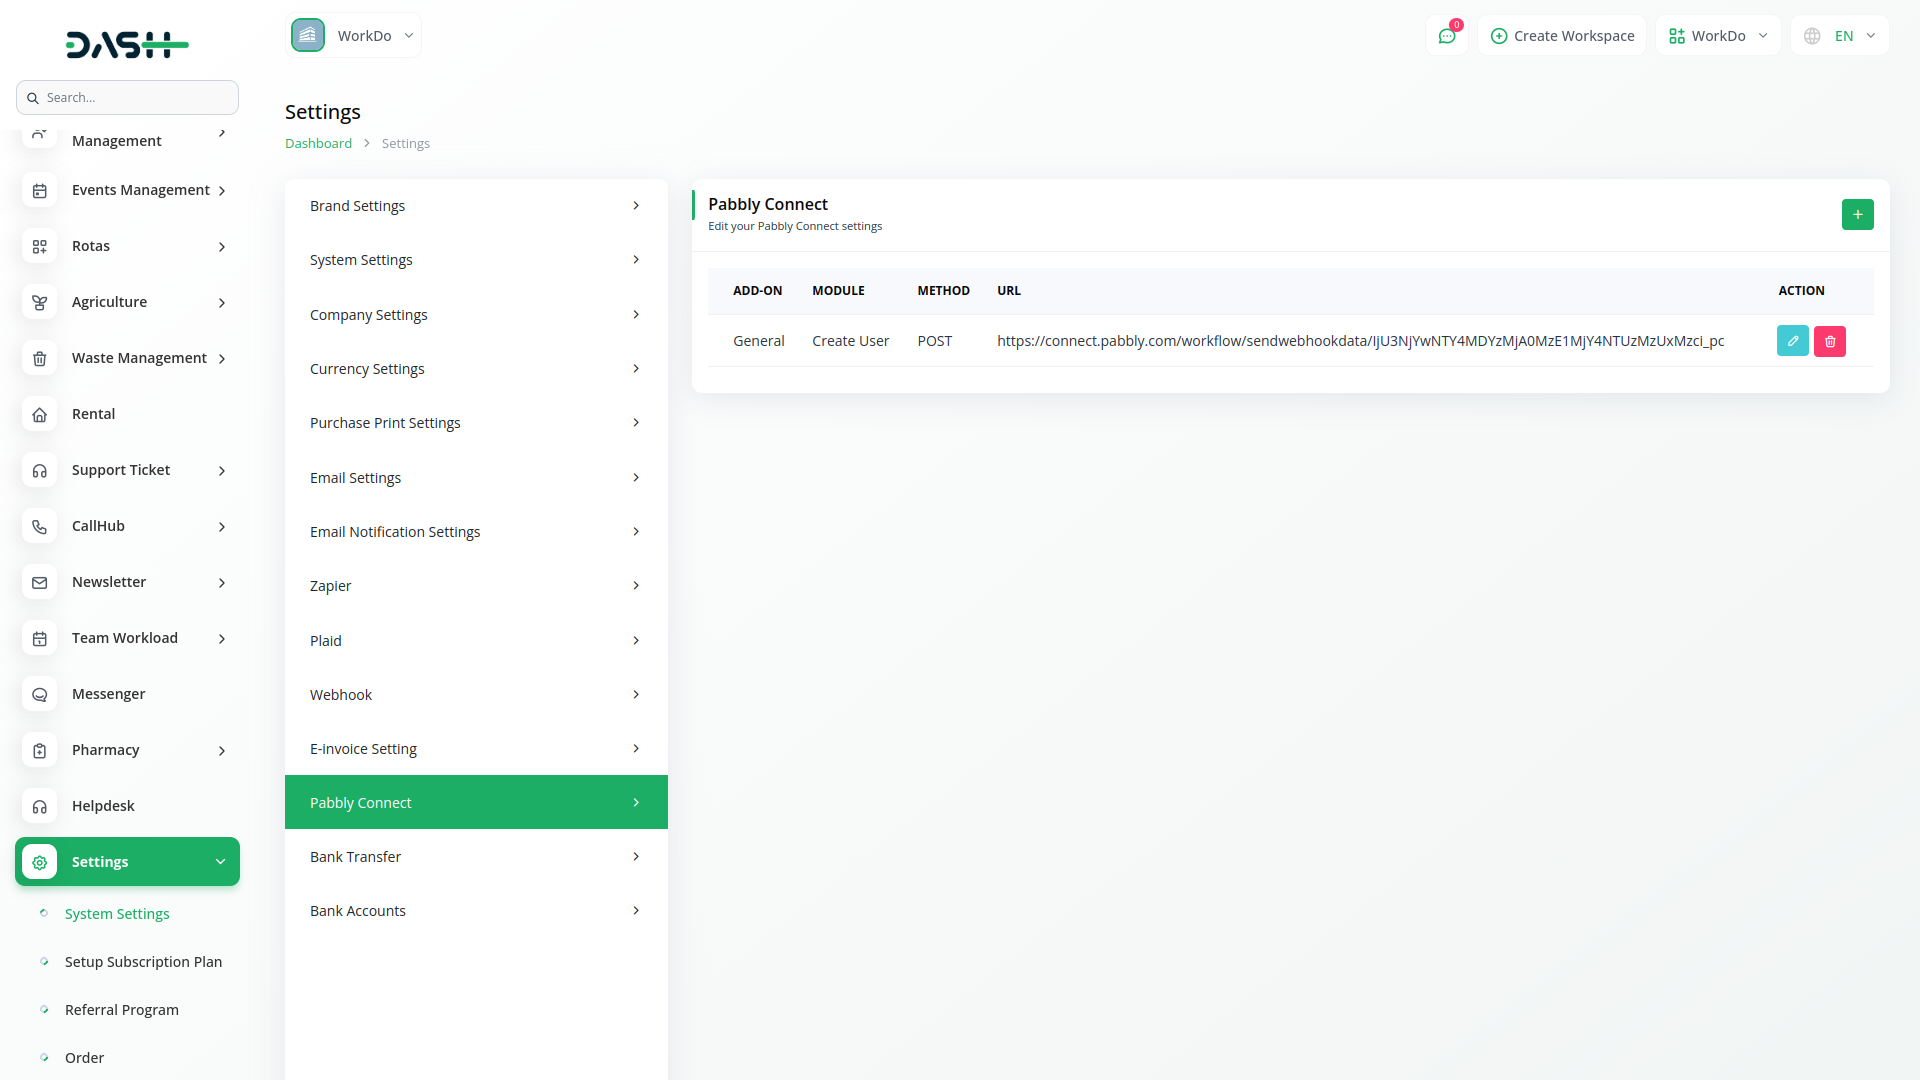Click the WorkDo workspace avatar icon
The width and height of the screenshot is (1920, 1080).
308,35
